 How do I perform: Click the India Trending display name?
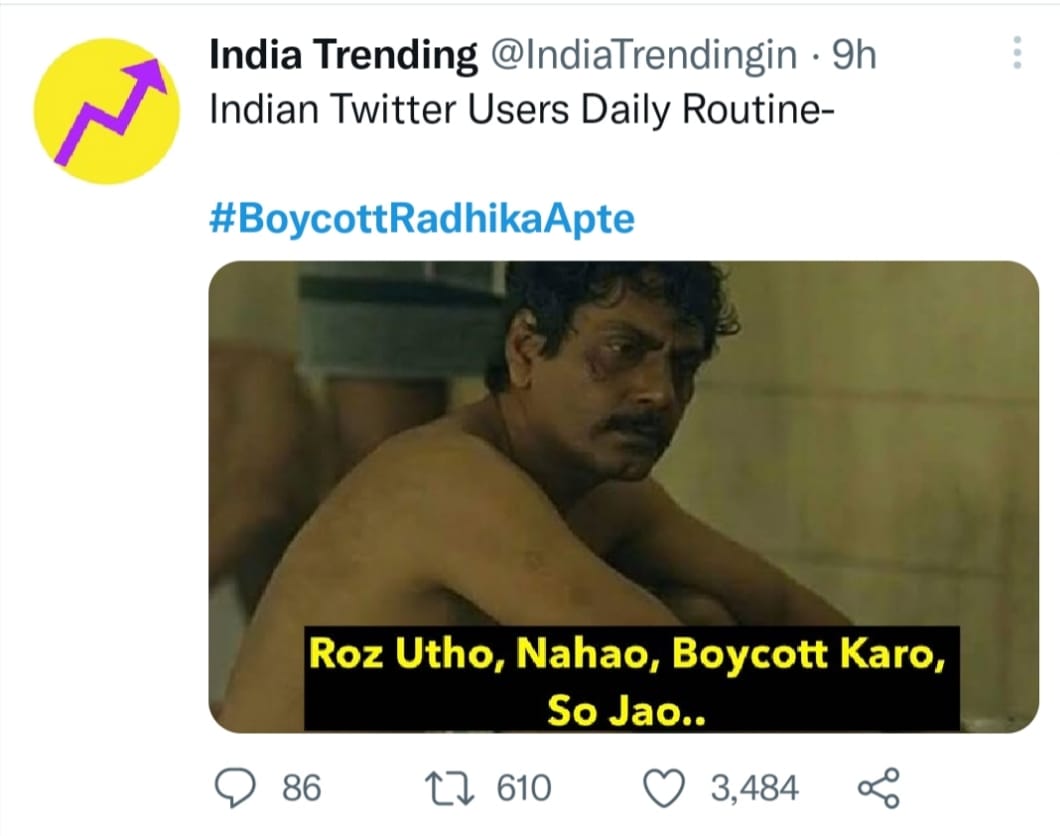pyautogui.click(x=343, y=57)
